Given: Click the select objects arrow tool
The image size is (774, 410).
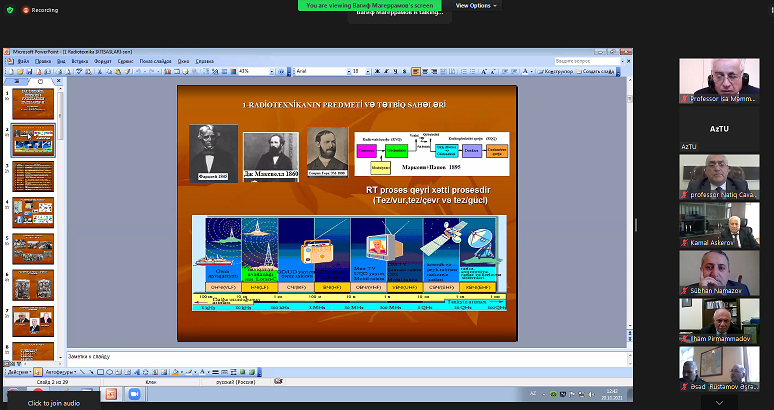Looking at the screenshot, I should [38, 372].
